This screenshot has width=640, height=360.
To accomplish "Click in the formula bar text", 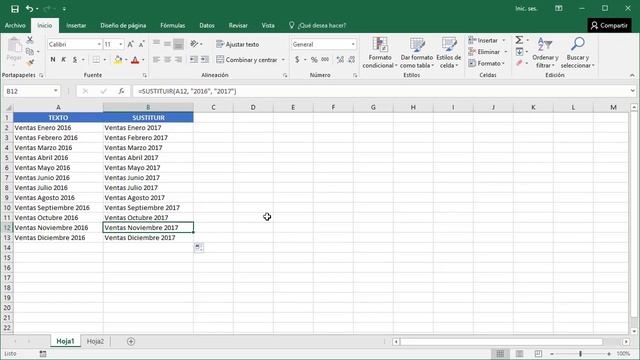I will coord(187,91).
